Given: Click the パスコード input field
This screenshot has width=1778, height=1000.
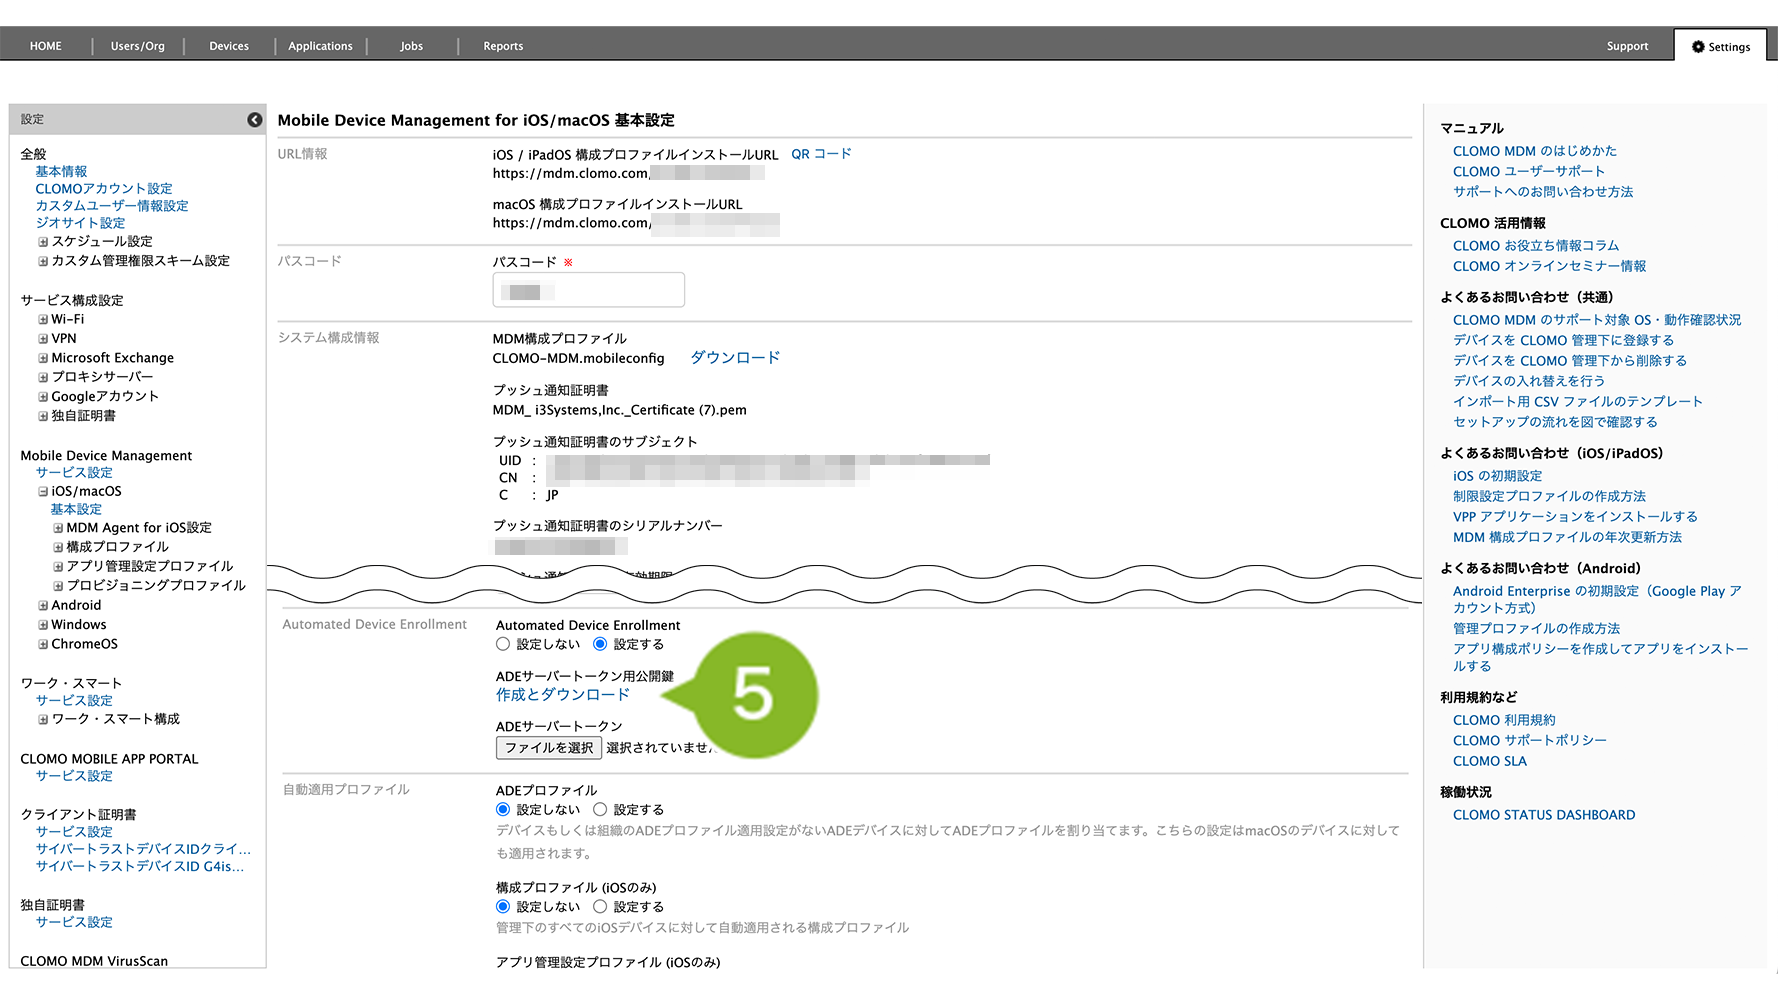Looking at the screenshot, I should [588, 290].
